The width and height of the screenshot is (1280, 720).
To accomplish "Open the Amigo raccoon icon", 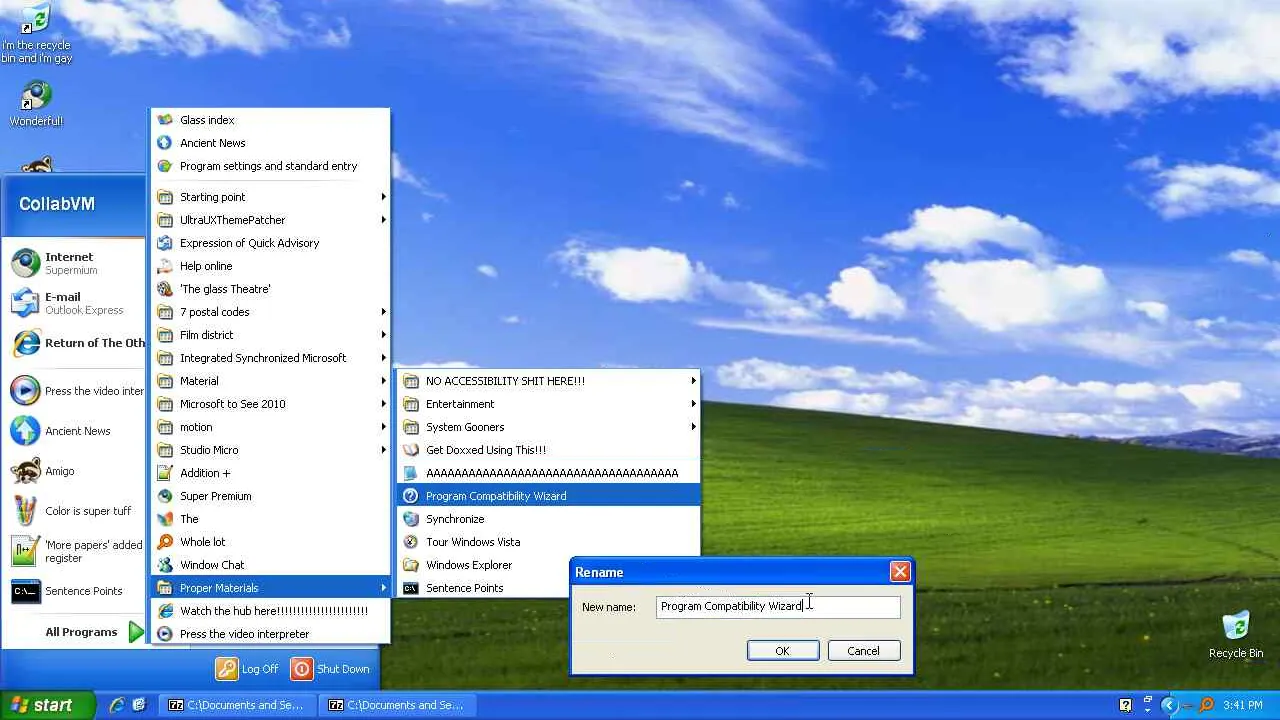I will coord(25,471).
